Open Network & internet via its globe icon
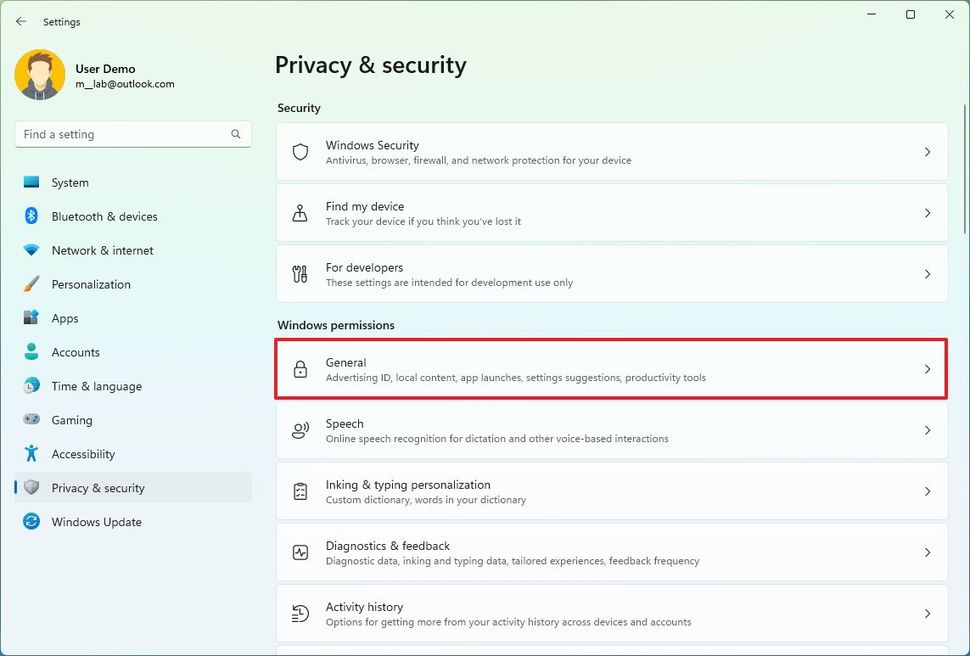The image size is (970, 656). coord(32,251)
